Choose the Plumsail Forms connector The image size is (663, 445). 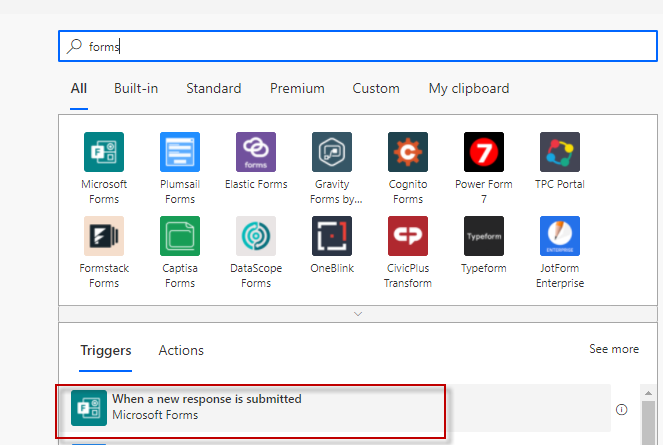(x=180, y=152)
